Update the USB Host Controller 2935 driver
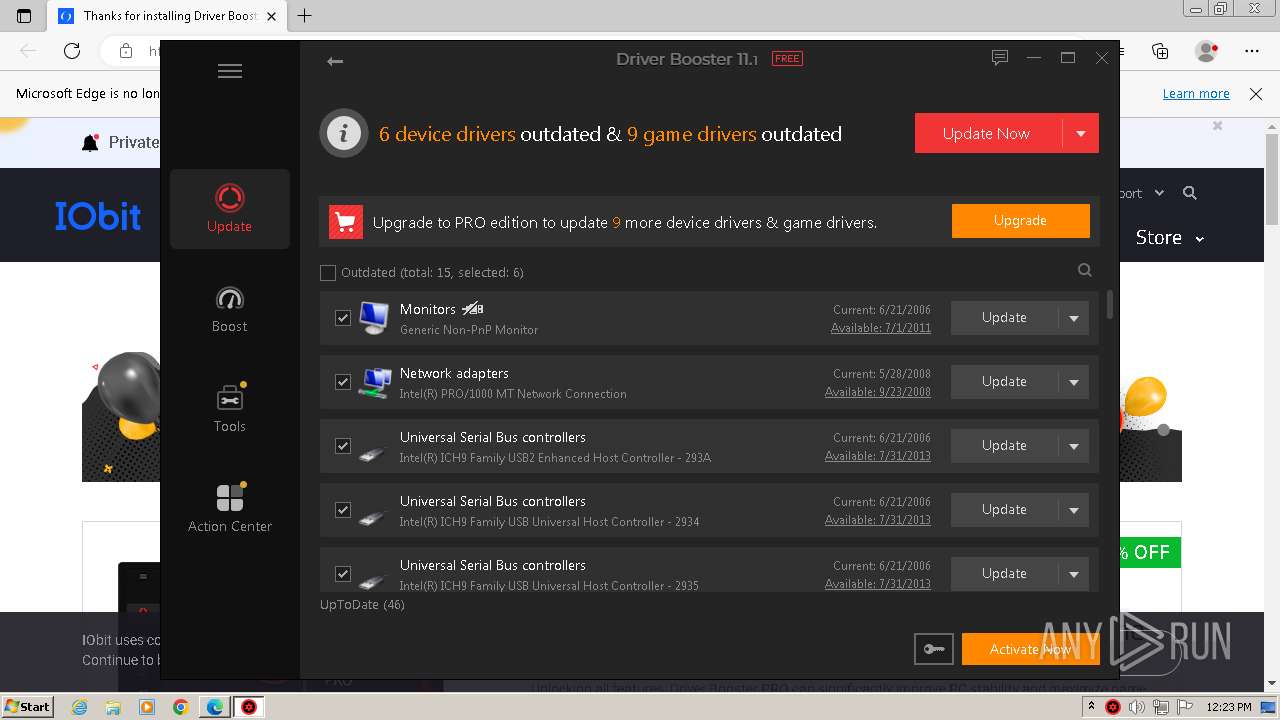 tap(1004, 573)
